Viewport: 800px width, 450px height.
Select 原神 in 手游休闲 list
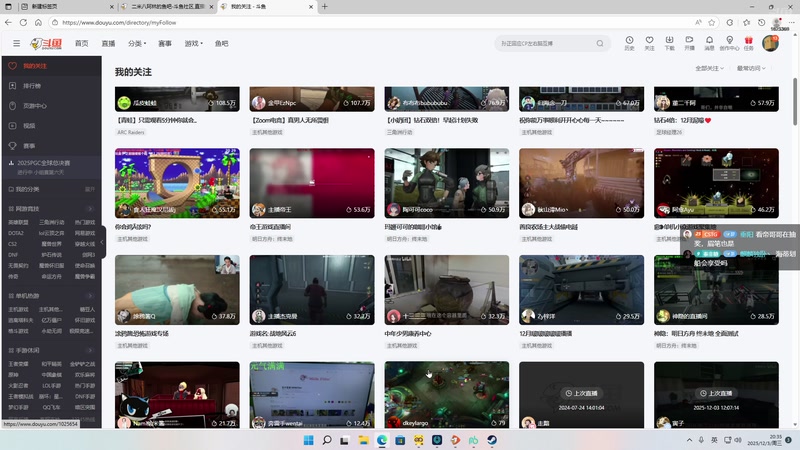pos(13,374)
